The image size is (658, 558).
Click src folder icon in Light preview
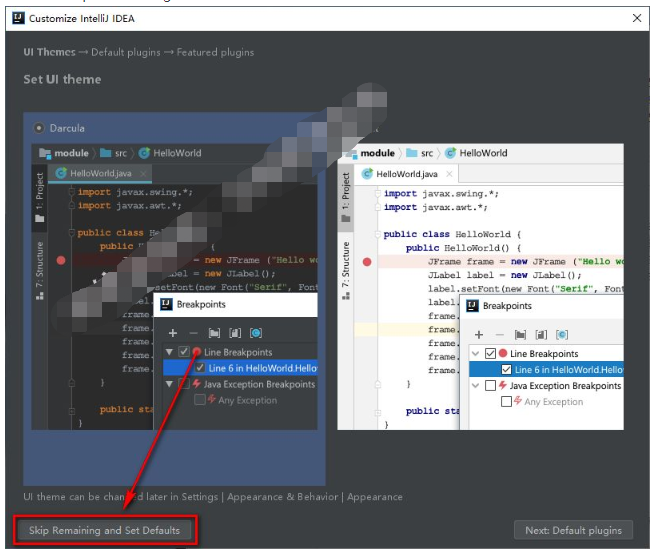pyautogui.click(x=412, y=153)
